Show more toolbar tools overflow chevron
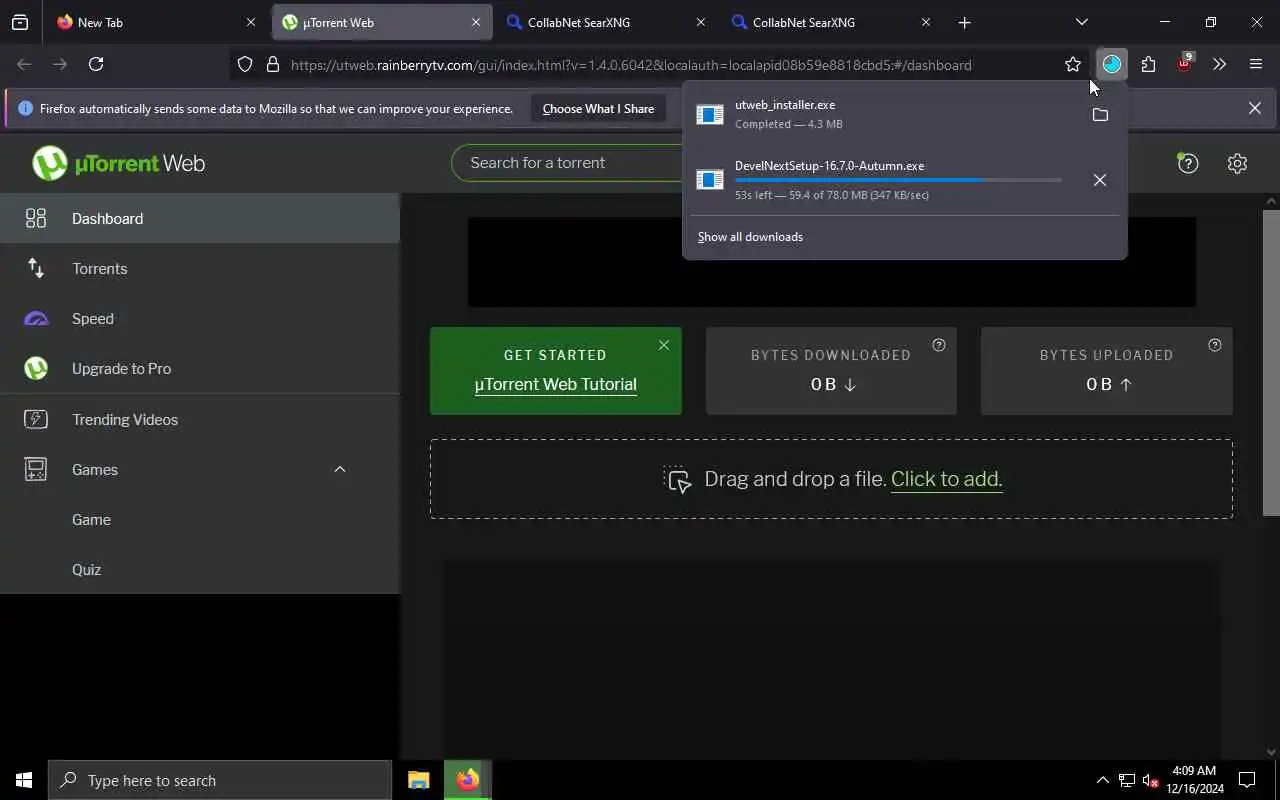Screen dimensions: 1280x800 1219,64
